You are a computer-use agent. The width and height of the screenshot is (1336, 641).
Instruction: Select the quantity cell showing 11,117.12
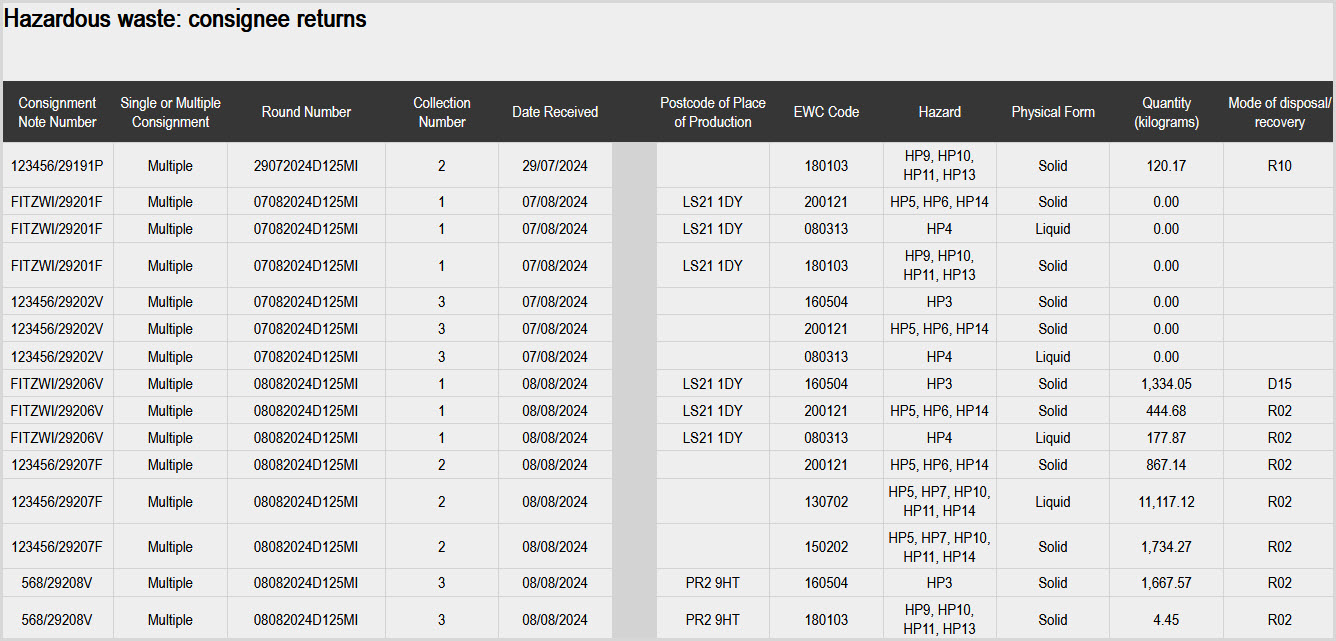[1166, 502]
